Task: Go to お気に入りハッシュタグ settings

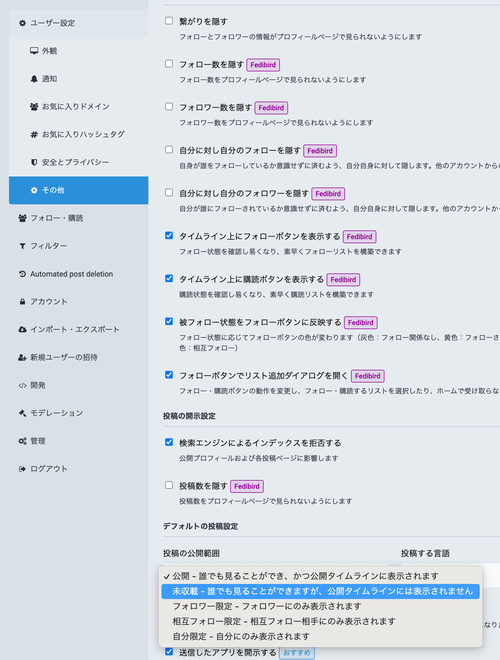Action: [79, 134]
